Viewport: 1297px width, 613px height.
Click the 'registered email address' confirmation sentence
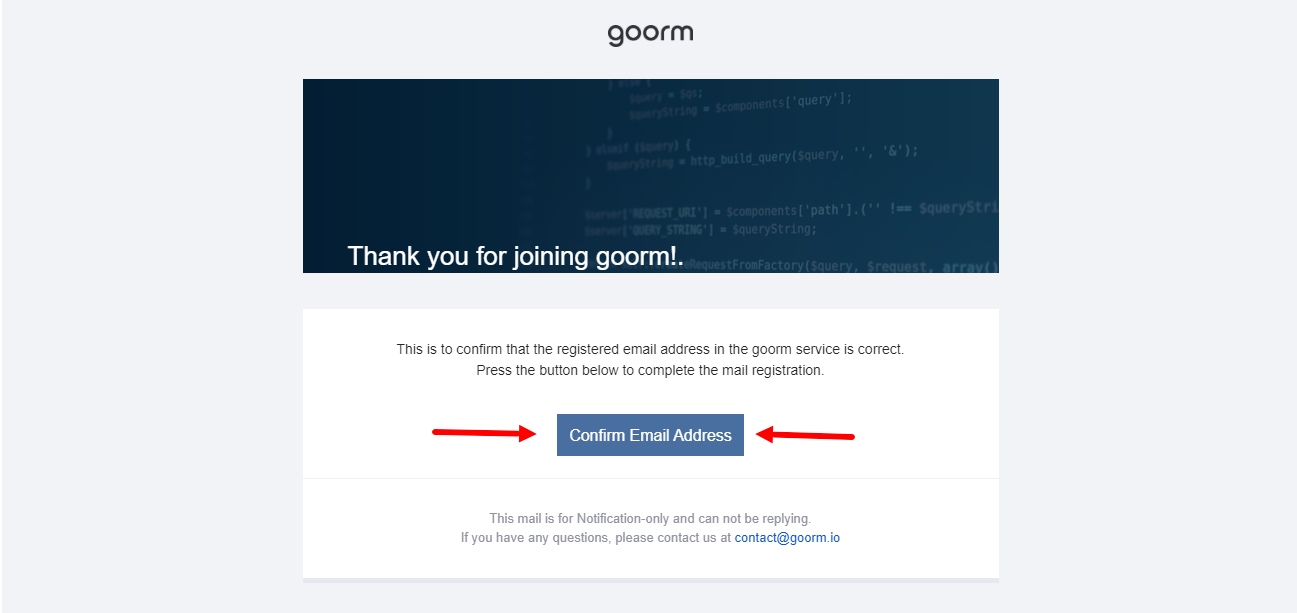[x=650, y=350]
